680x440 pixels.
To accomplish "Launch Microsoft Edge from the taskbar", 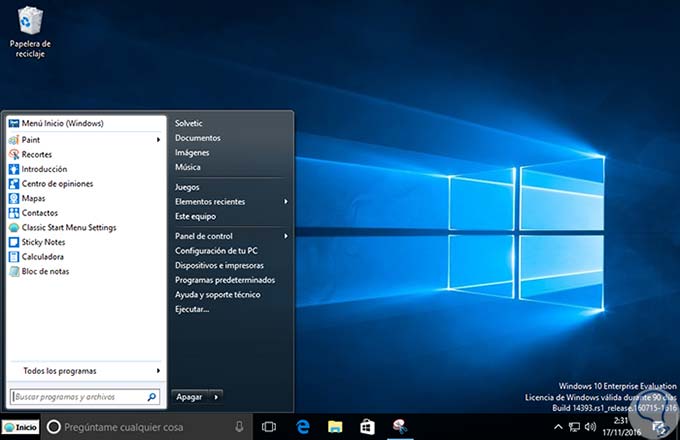I will point(303,427).
